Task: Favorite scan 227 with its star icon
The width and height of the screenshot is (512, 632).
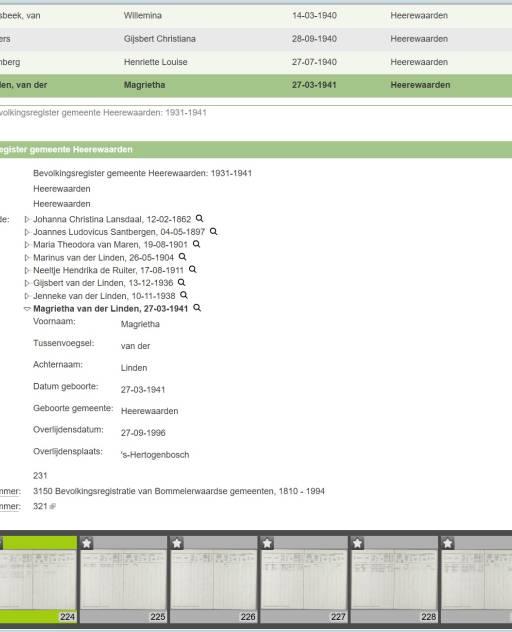Action: [x=267, y=543]
